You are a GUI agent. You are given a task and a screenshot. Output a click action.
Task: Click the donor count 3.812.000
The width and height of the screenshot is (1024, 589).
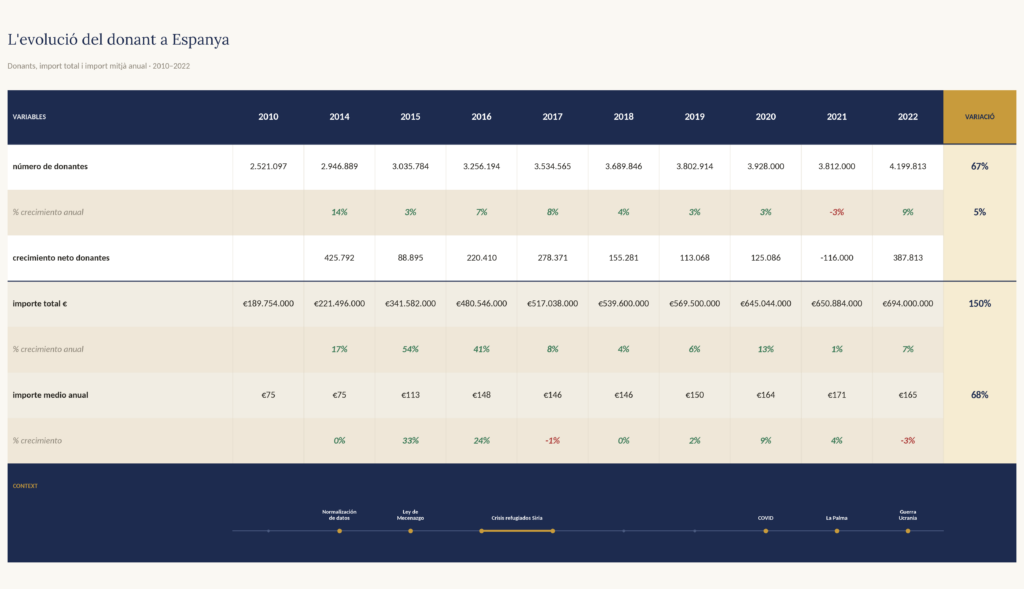click(837, 167)
